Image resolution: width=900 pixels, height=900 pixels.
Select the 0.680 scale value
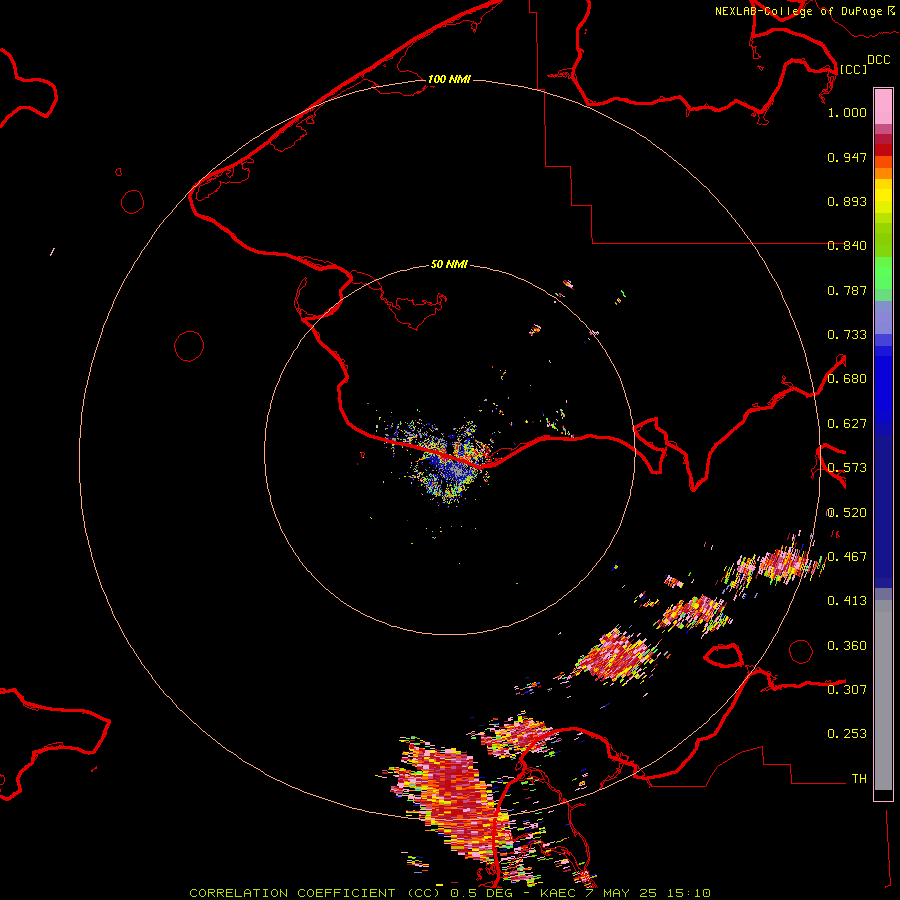(x=847, y=379)
